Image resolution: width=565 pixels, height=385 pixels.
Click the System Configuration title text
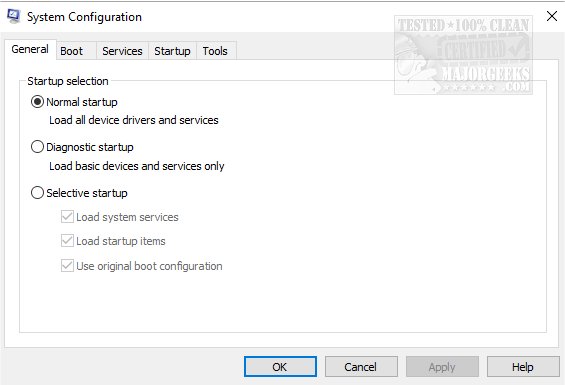coord(84,17)
